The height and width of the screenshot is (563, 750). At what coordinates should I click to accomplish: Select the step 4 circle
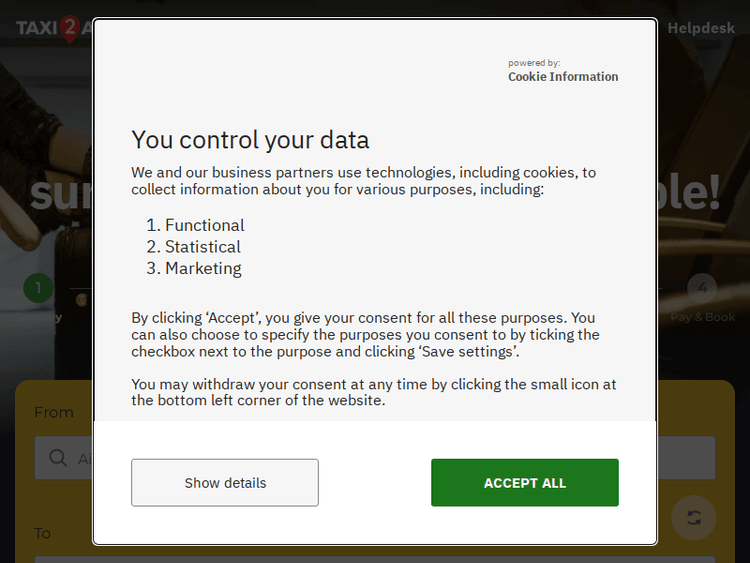[x=702, y=289]
